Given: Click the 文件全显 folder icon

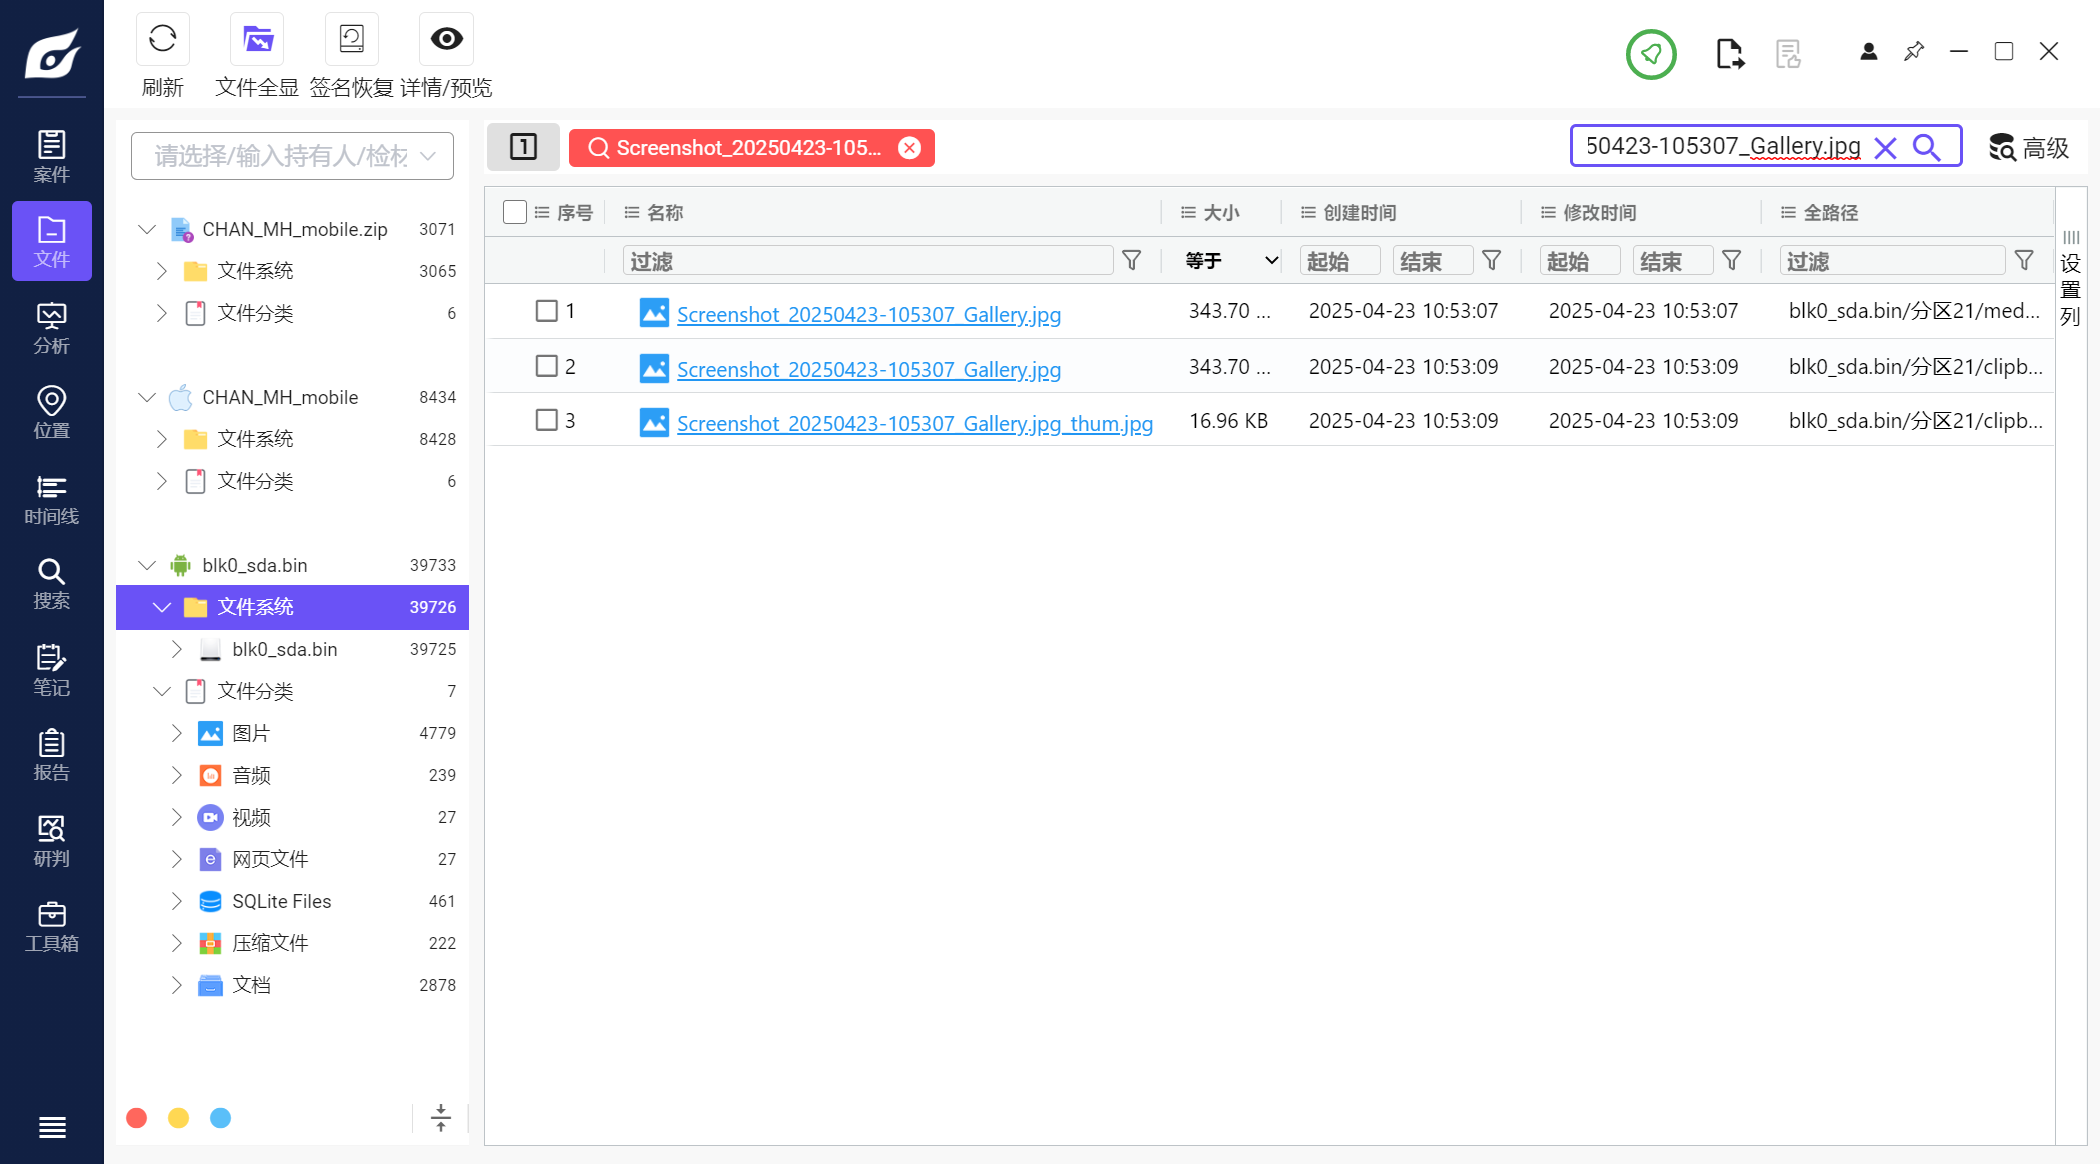Looking at the screenshot, I should 257,39.
